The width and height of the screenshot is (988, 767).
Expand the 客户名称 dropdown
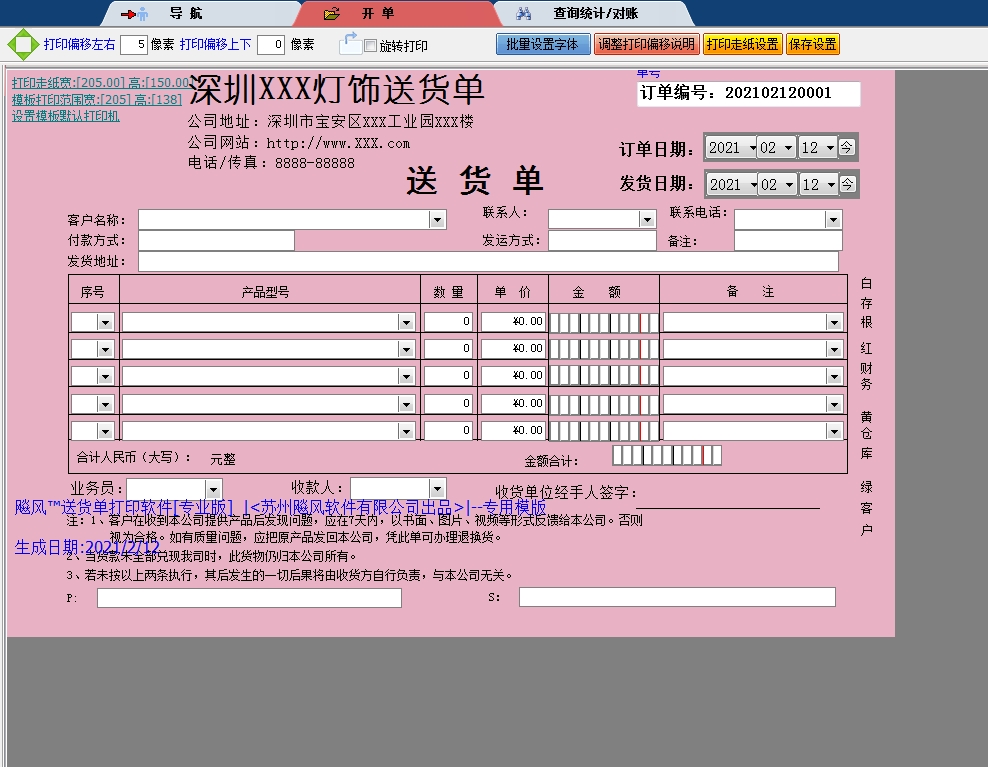click(436, 220)
